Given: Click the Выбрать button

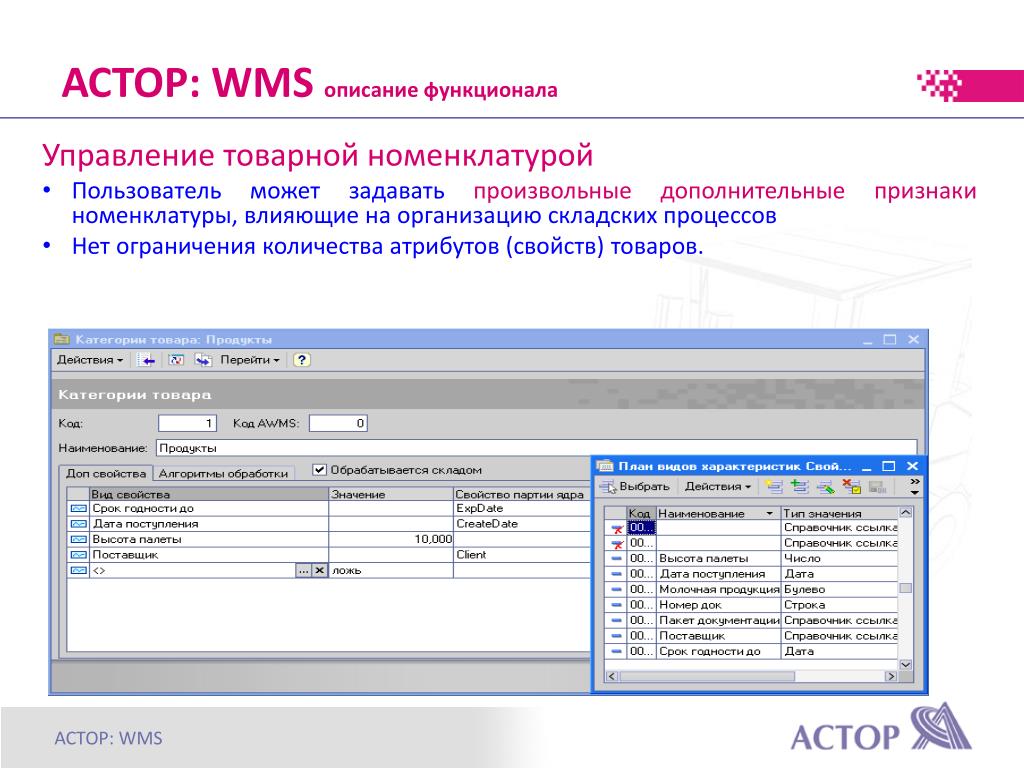Looking at the screenshot, I should tap(635, 487).
